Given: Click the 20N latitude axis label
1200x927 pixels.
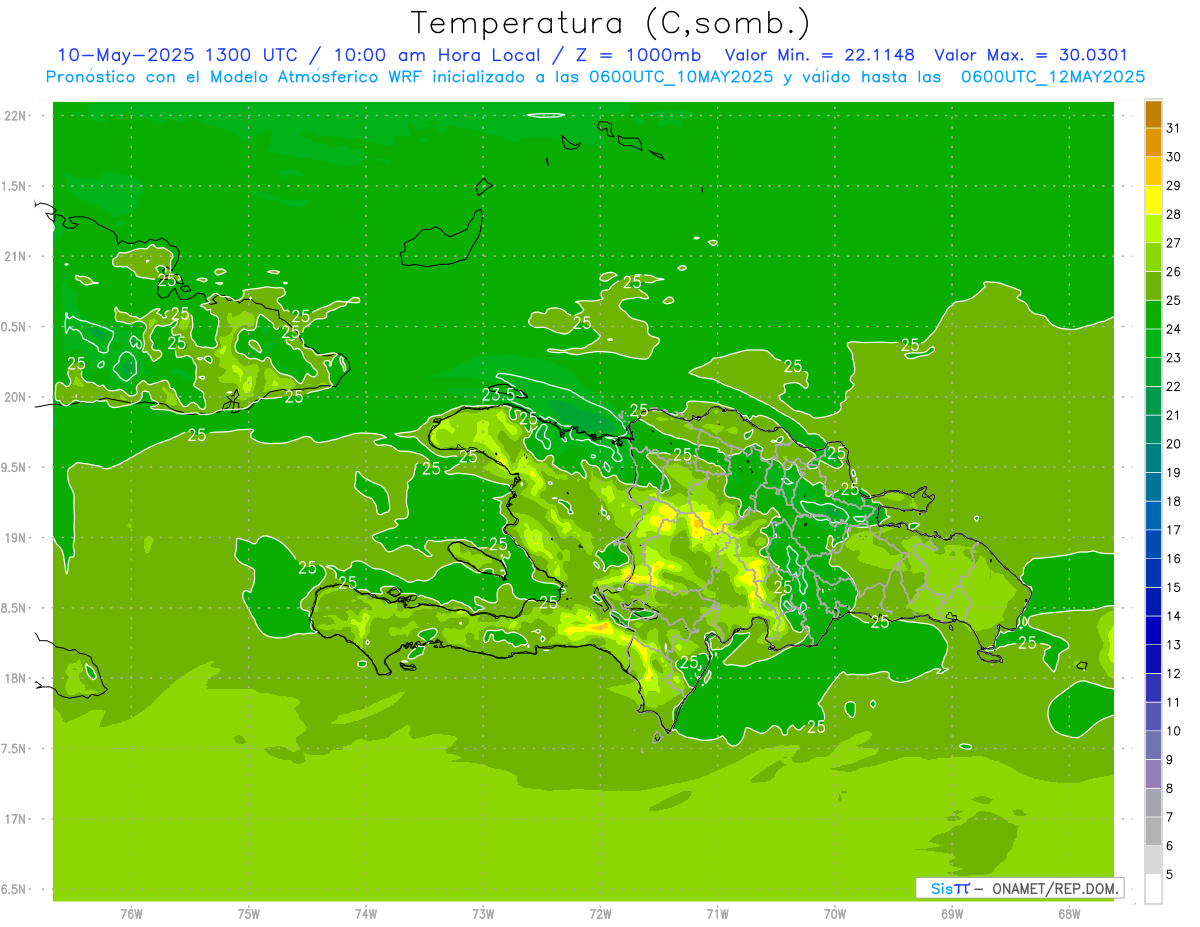Looking at the screenshot, I should (x=15, y=397).
